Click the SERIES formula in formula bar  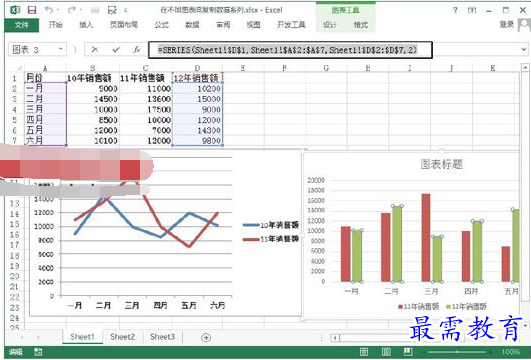[x=288, y=50]
